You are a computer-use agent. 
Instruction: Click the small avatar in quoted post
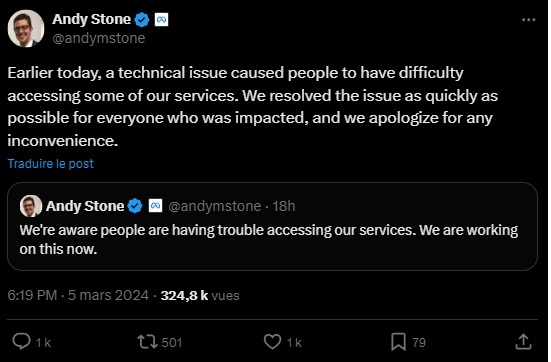tap(31, 206)
